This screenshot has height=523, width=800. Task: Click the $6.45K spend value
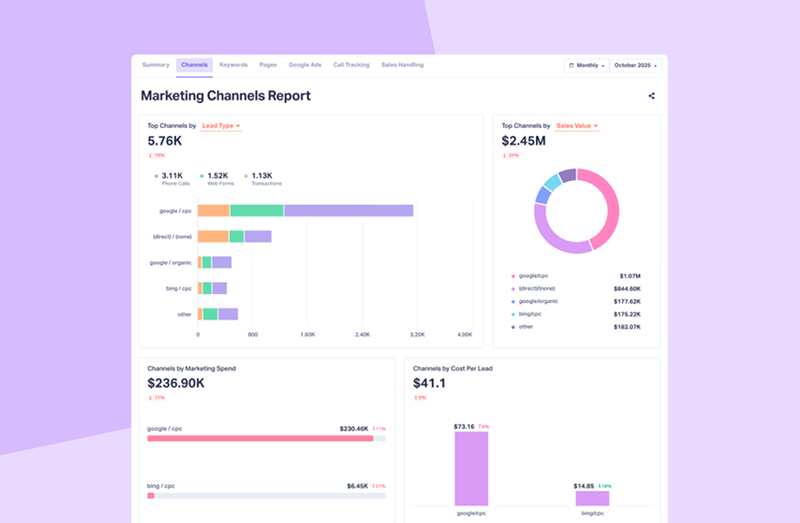358,486
